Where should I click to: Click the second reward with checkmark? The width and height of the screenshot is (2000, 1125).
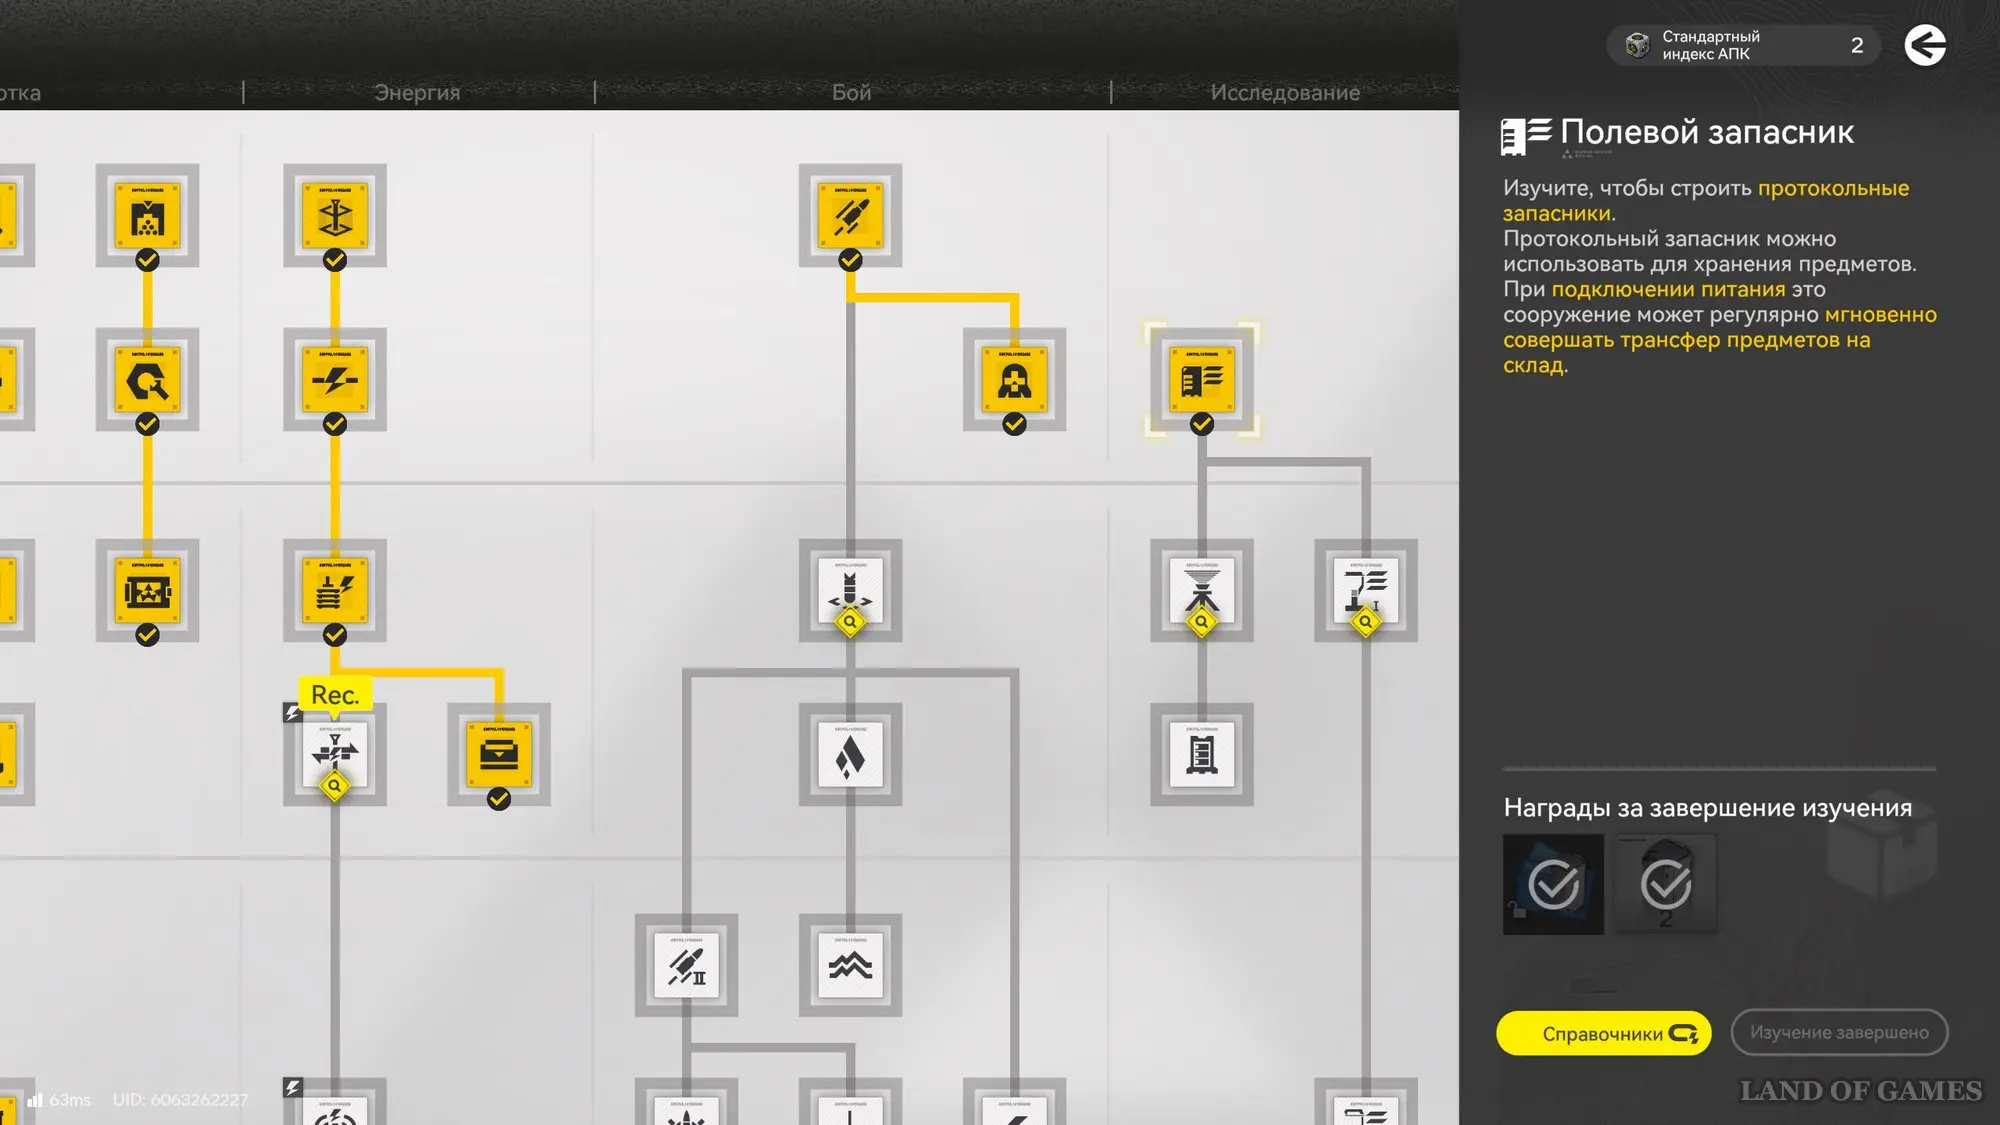pos(1666,884)
